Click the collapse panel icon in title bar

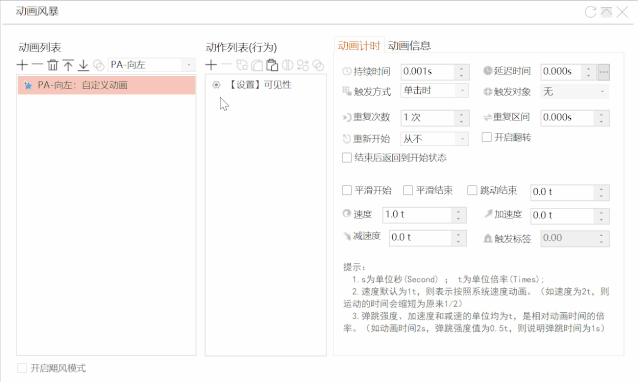pyautogui.click(x=606, y=12)
